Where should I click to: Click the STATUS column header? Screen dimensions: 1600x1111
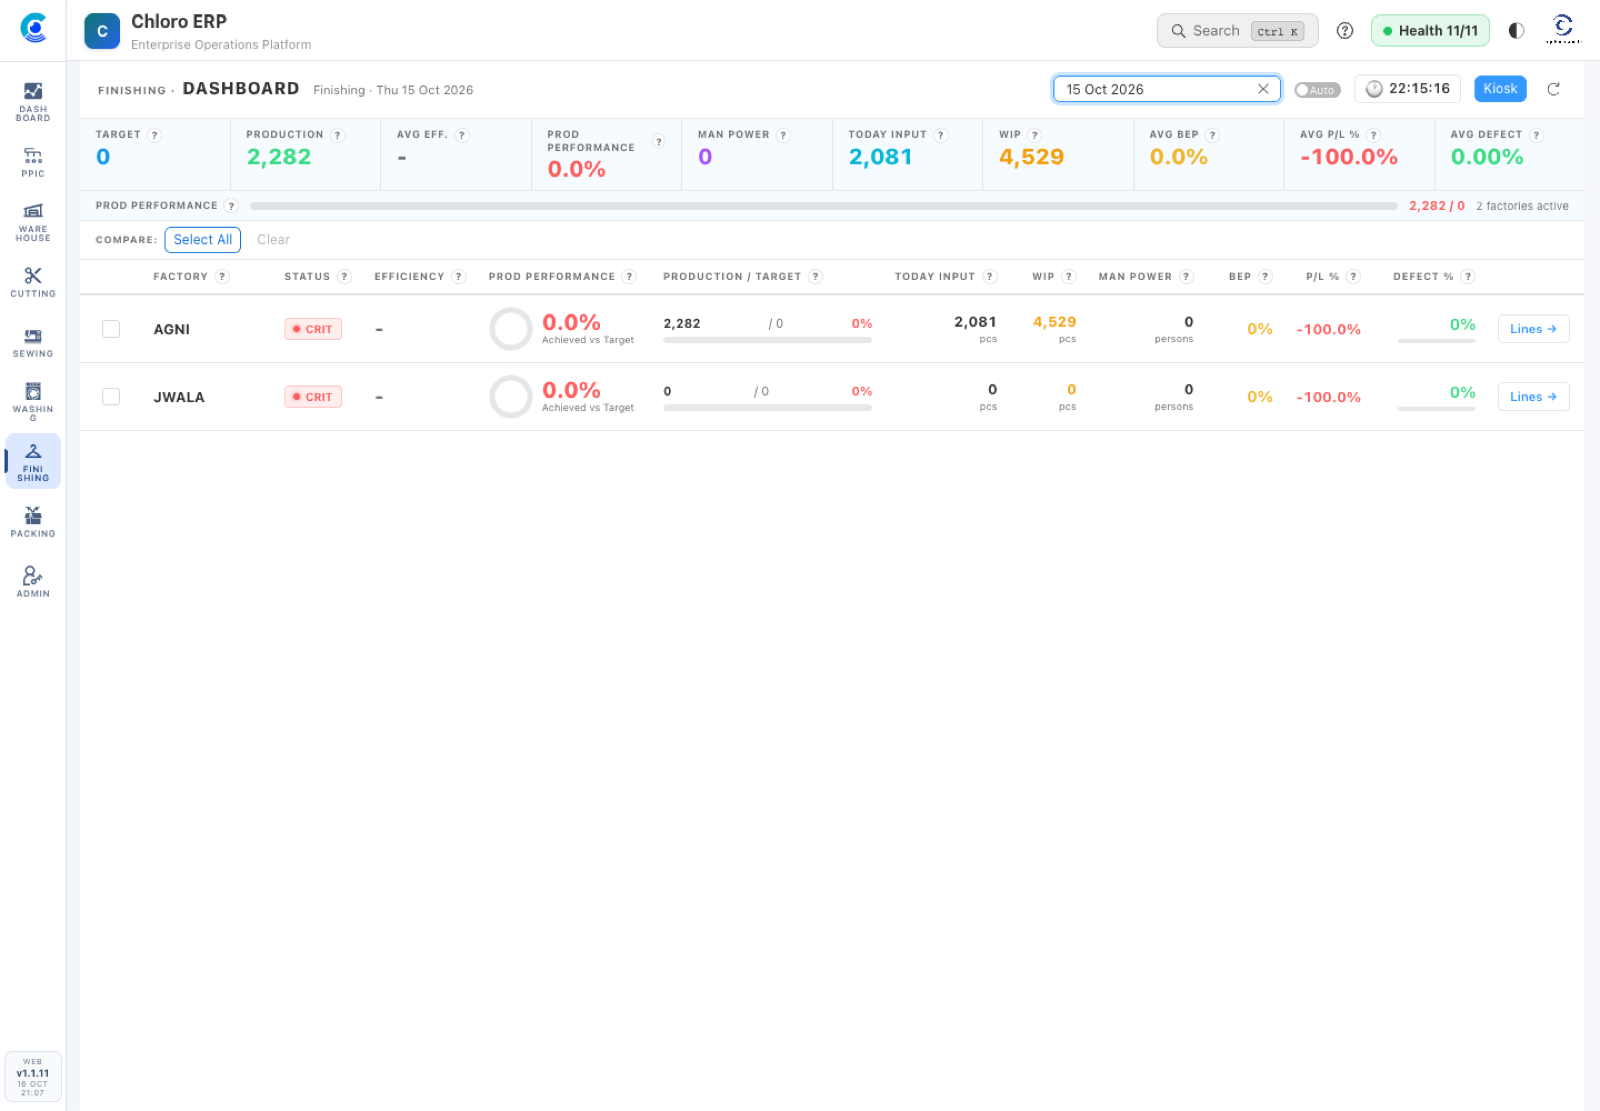(307, 277)
